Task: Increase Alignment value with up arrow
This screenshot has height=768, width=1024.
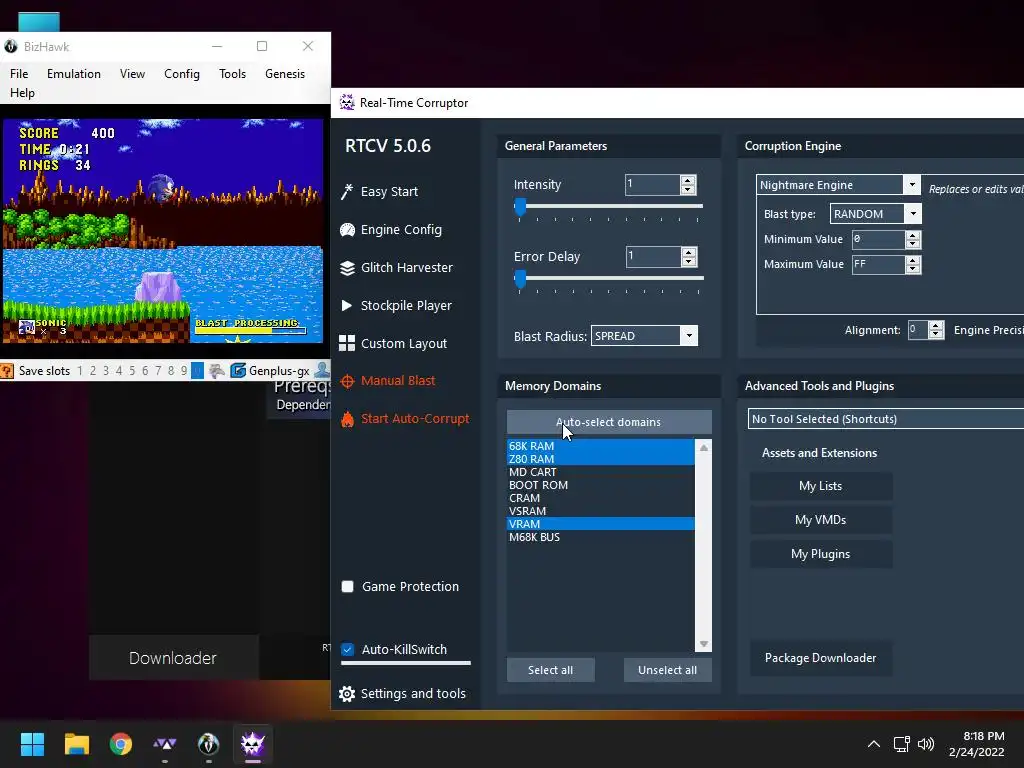Action: click(936, 326)
